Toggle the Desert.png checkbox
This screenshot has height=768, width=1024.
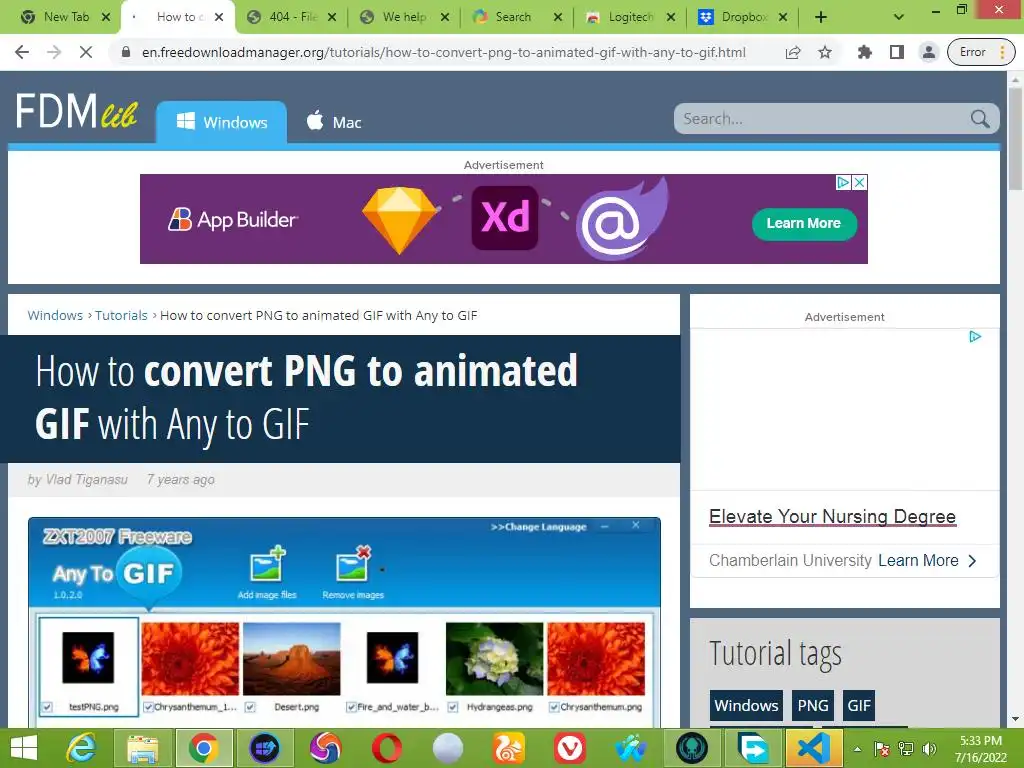(x=250, y=707)
